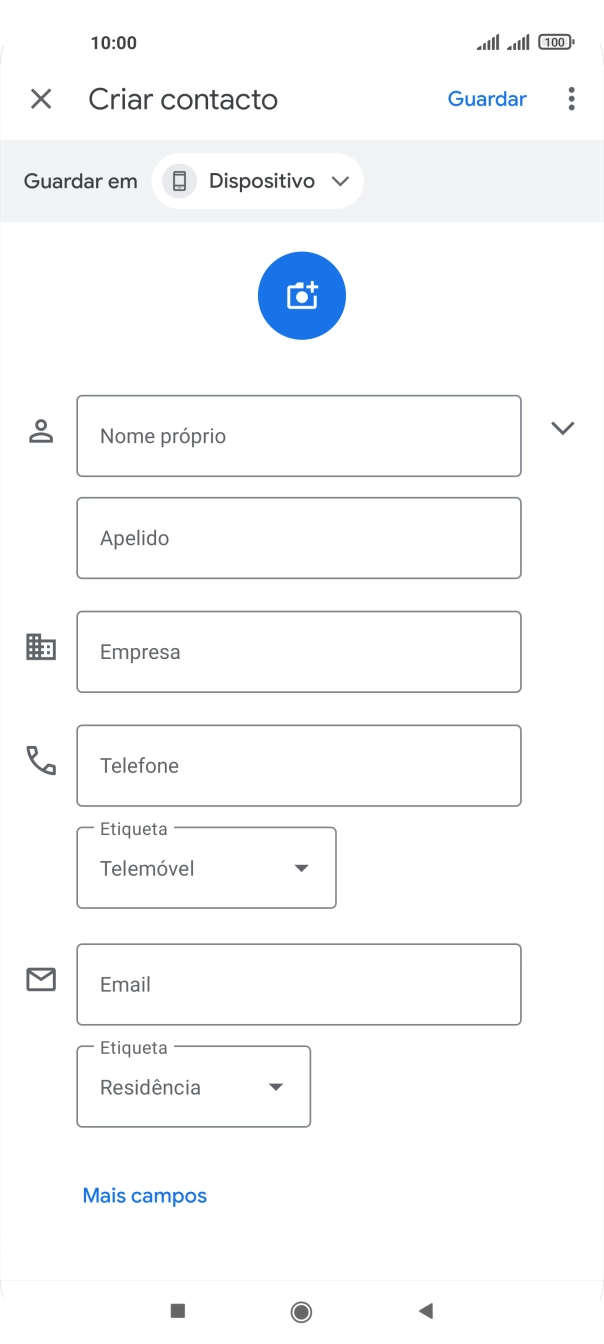604x1344 pixels.
Task: Open the three-dot overflow menu
Action: [570, 99]
